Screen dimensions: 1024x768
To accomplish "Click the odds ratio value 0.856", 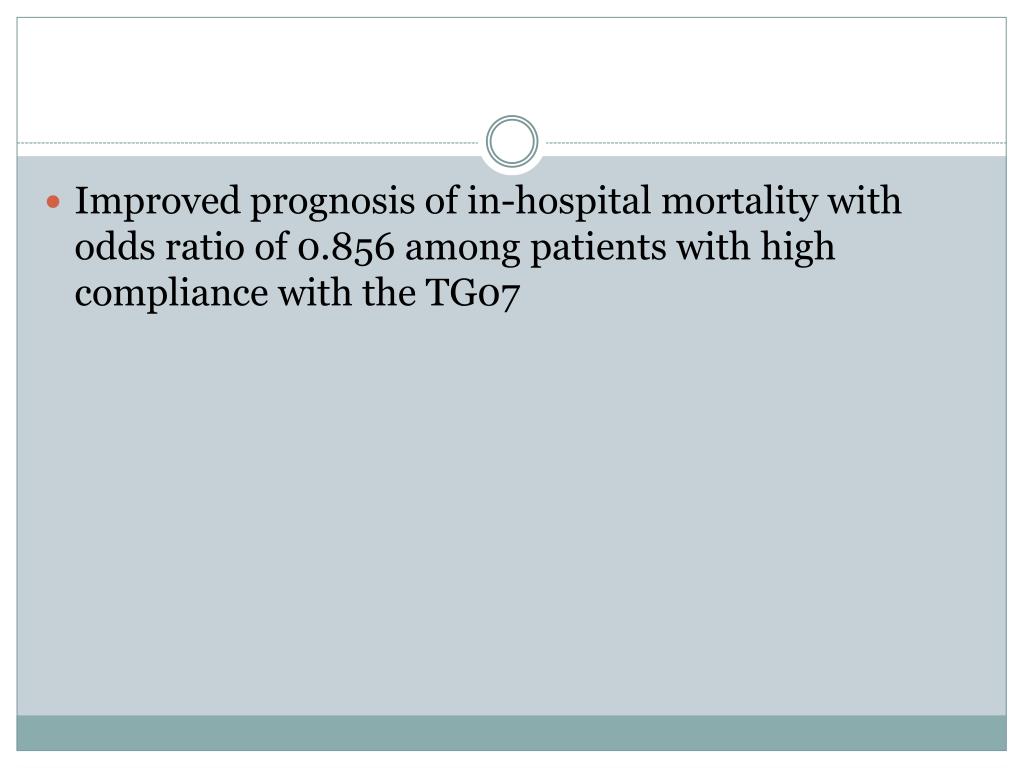I will point(346,248).
